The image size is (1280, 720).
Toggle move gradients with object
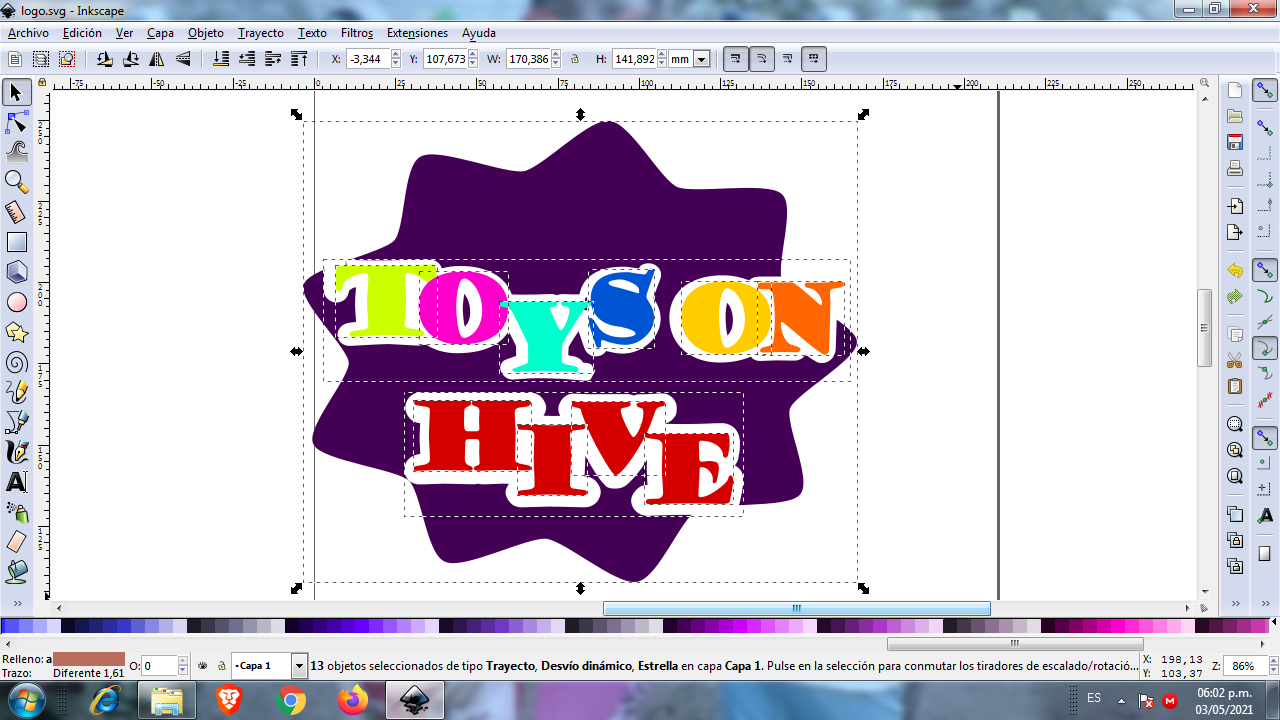[x=787, y=59]
